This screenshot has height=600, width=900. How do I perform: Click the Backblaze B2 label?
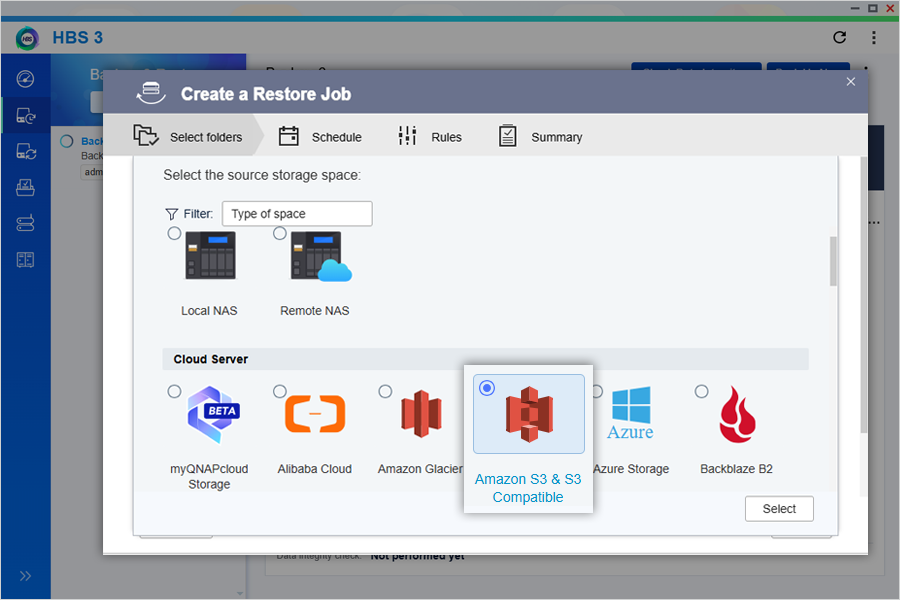(736, 469)
